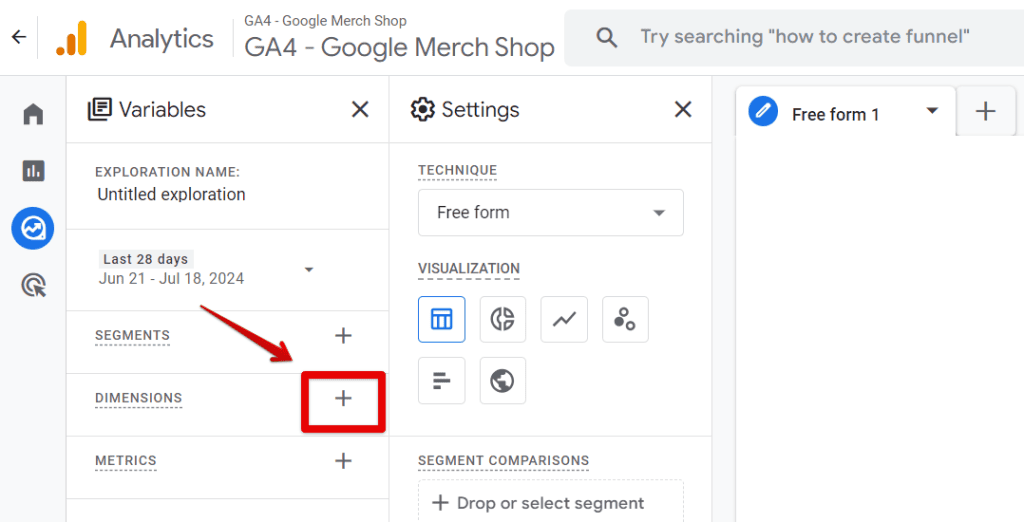1024x522 pixels.
Task: Select the bar chart visualization
Action: coord(441,381)
